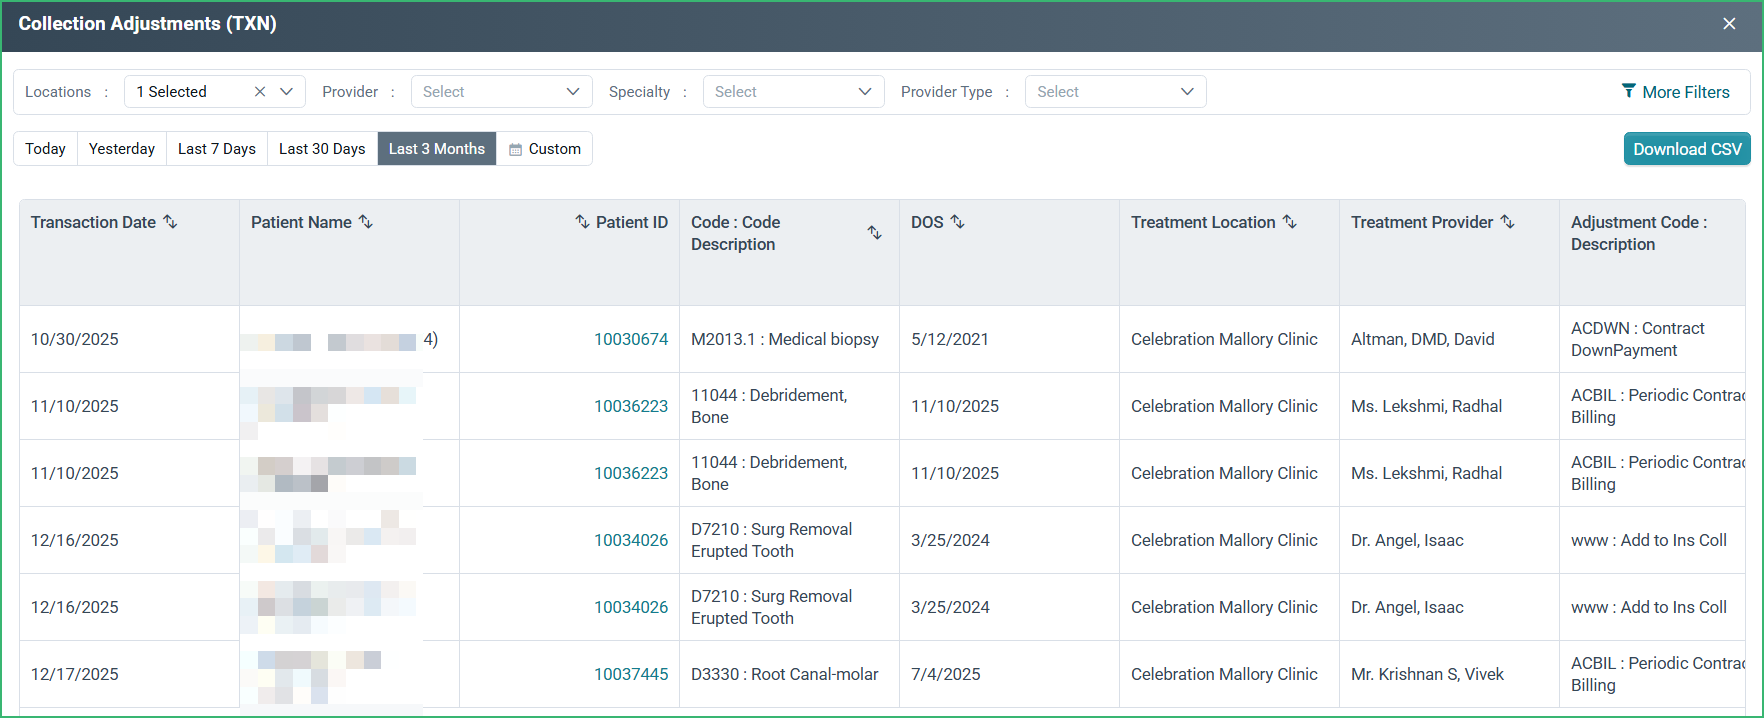This screenshot has width=1764, height=718.
Task: Sort the Code Description column
Action: (874, 232)
